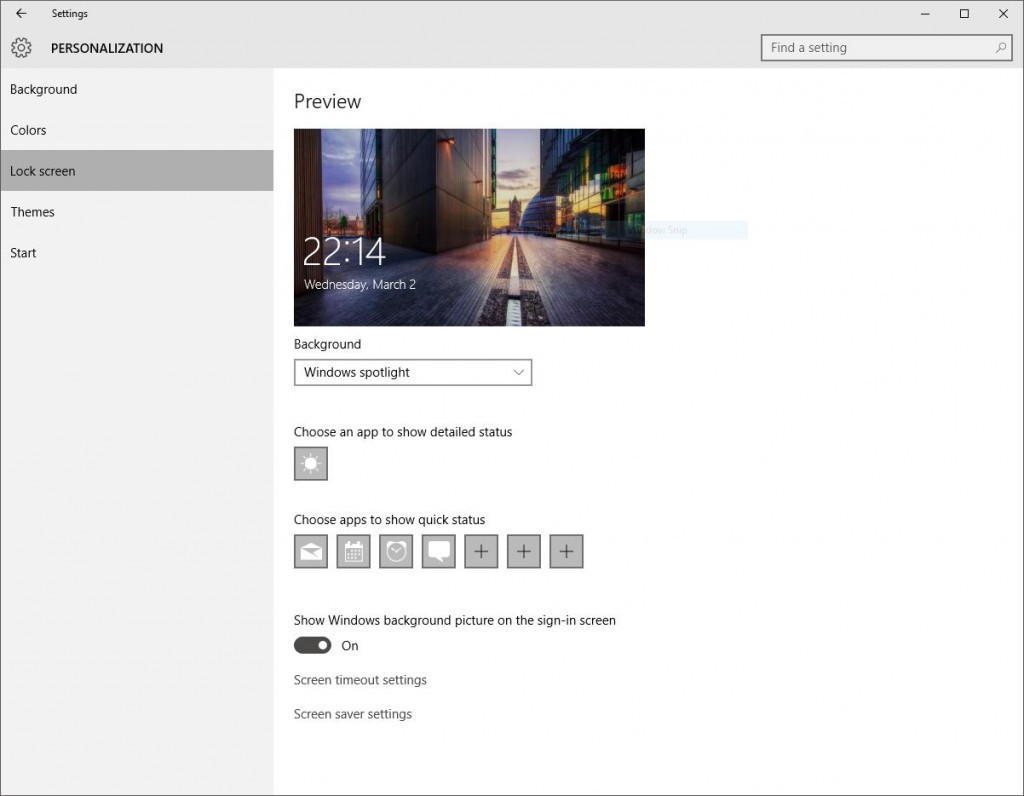Viewport: 1024px width, 796px height.
Task: Add an app in first empty plus slot
Action: (481, 552)
